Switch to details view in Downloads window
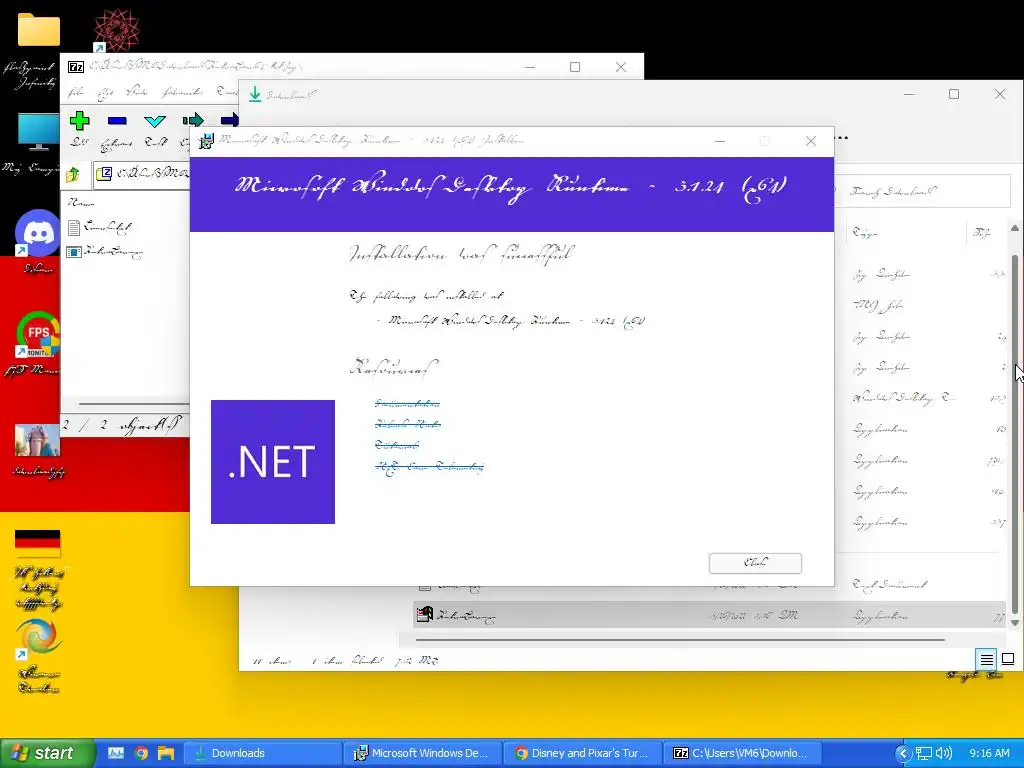The image size is (1024, 768). click(x=986, y=660)
